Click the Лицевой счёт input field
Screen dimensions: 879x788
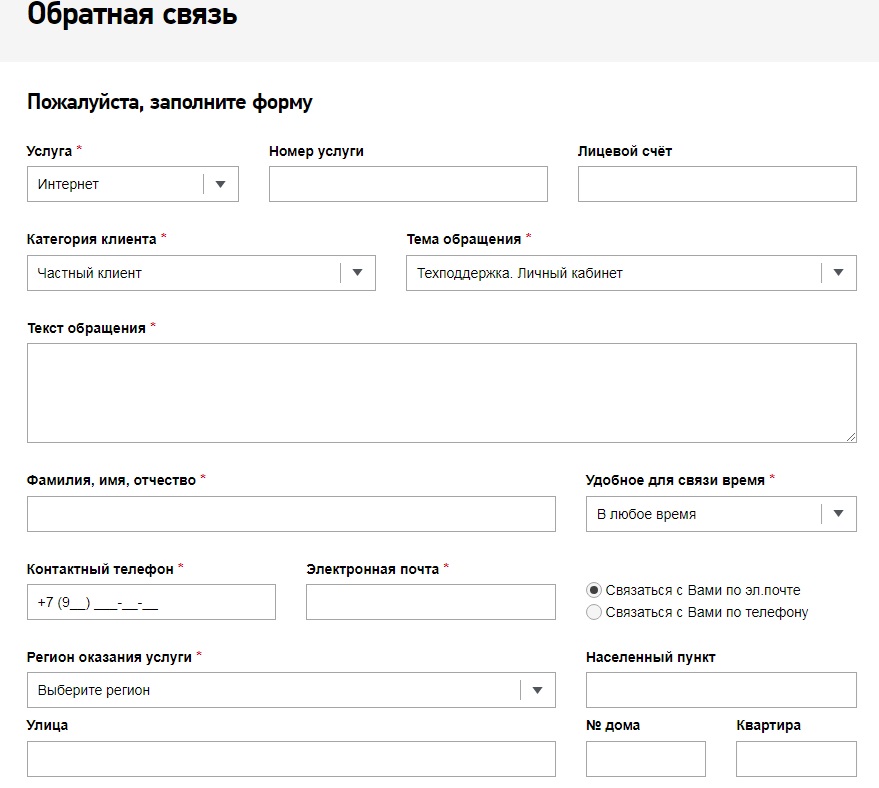point(718,184)
